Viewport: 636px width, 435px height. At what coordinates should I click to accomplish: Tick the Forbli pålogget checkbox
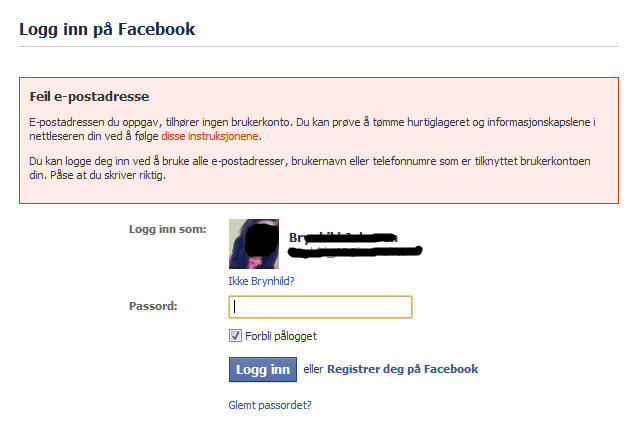point(235,336)
